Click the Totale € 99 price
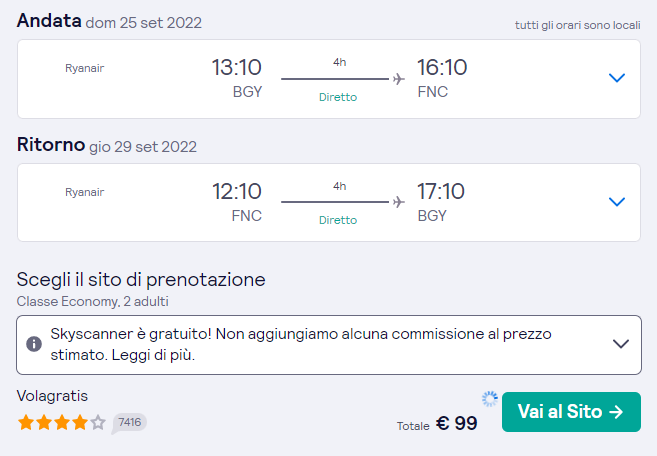 click(x=438, y=424)
